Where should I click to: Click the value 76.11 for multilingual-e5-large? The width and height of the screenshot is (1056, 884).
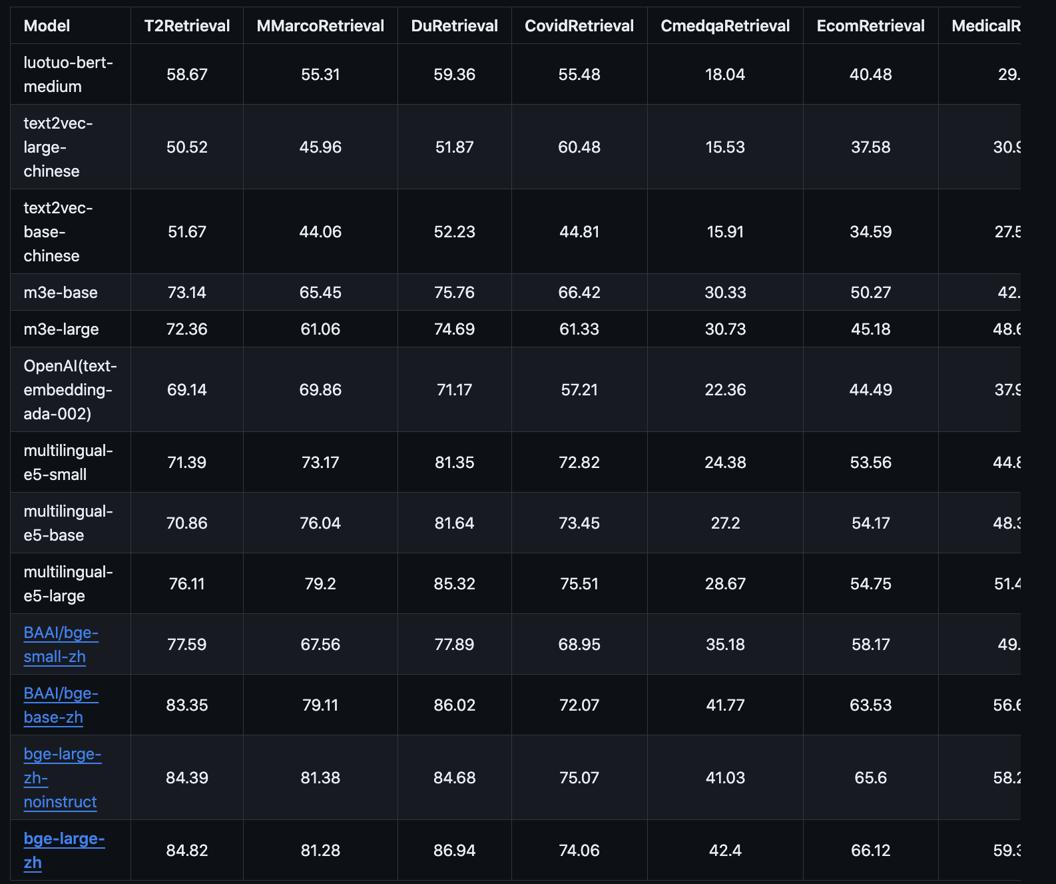coord(187,583)
